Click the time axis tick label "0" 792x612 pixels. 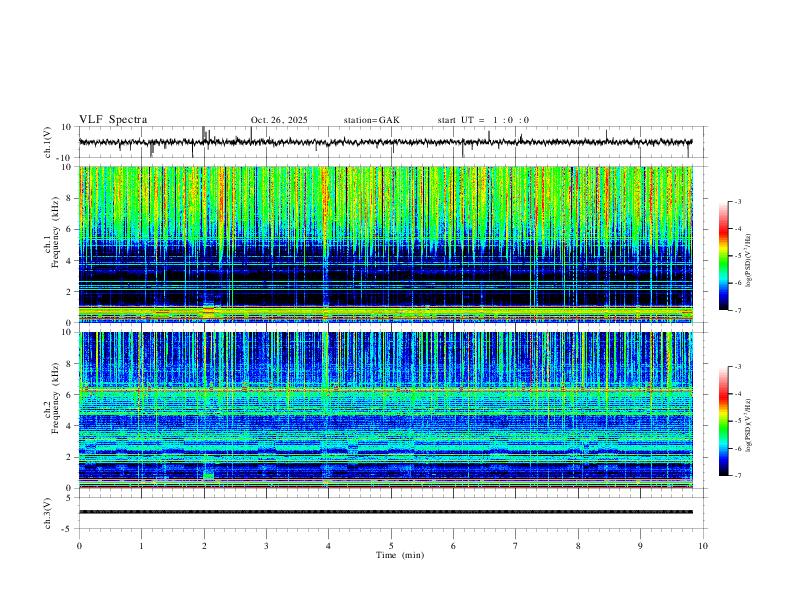click(x=79, y=546)
